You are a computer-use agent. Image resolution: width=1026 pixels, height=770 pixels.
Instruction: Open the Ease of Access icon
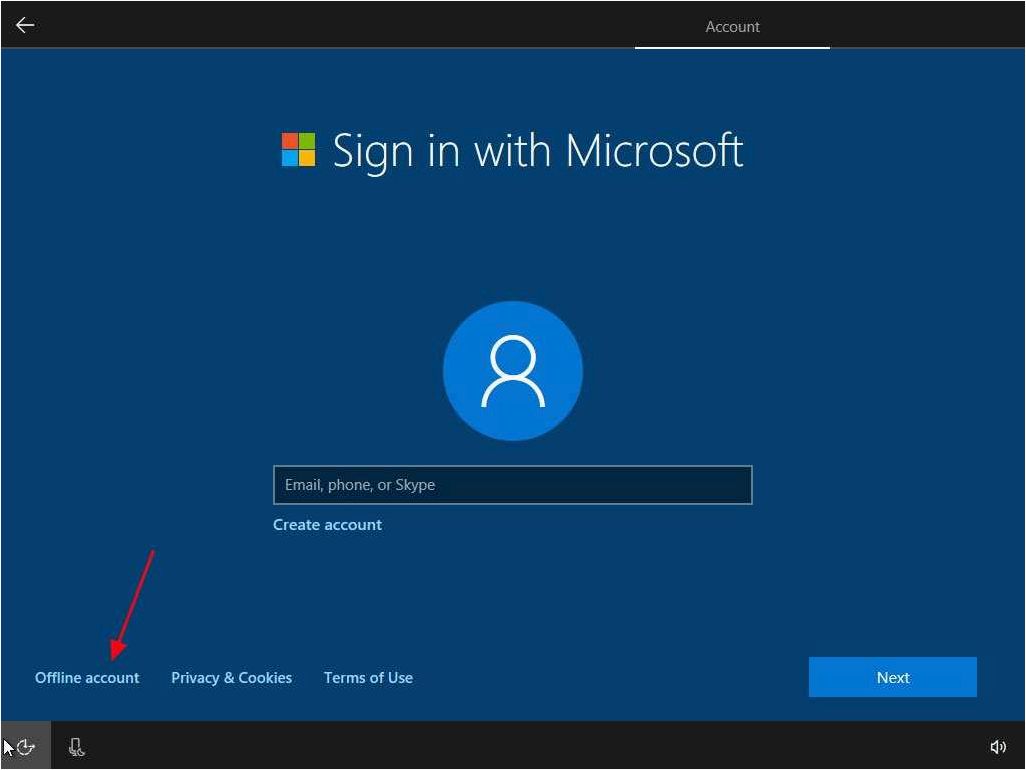(26, 746)
